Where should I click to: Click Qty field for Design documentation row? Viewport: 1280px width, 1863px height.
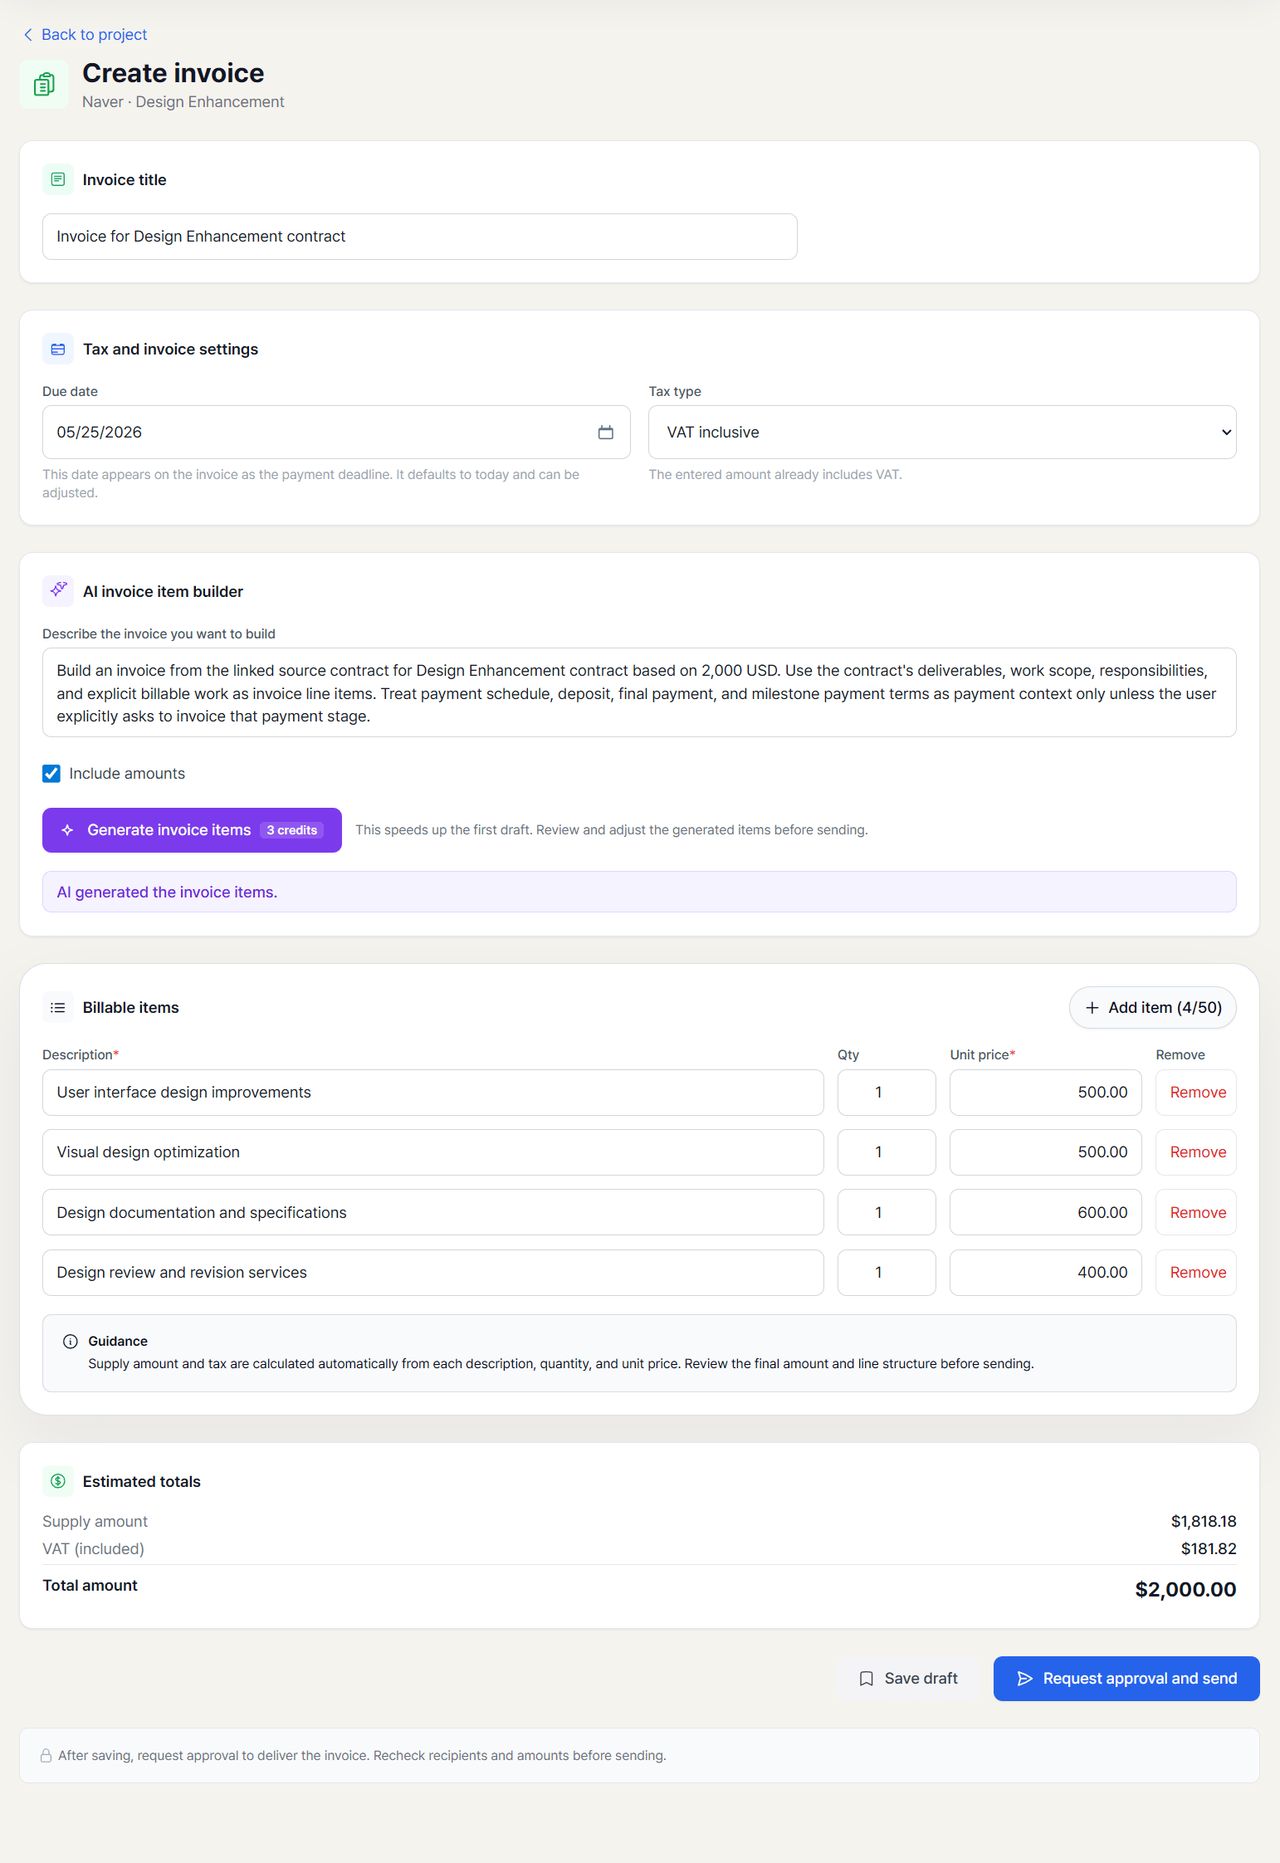886,1212
